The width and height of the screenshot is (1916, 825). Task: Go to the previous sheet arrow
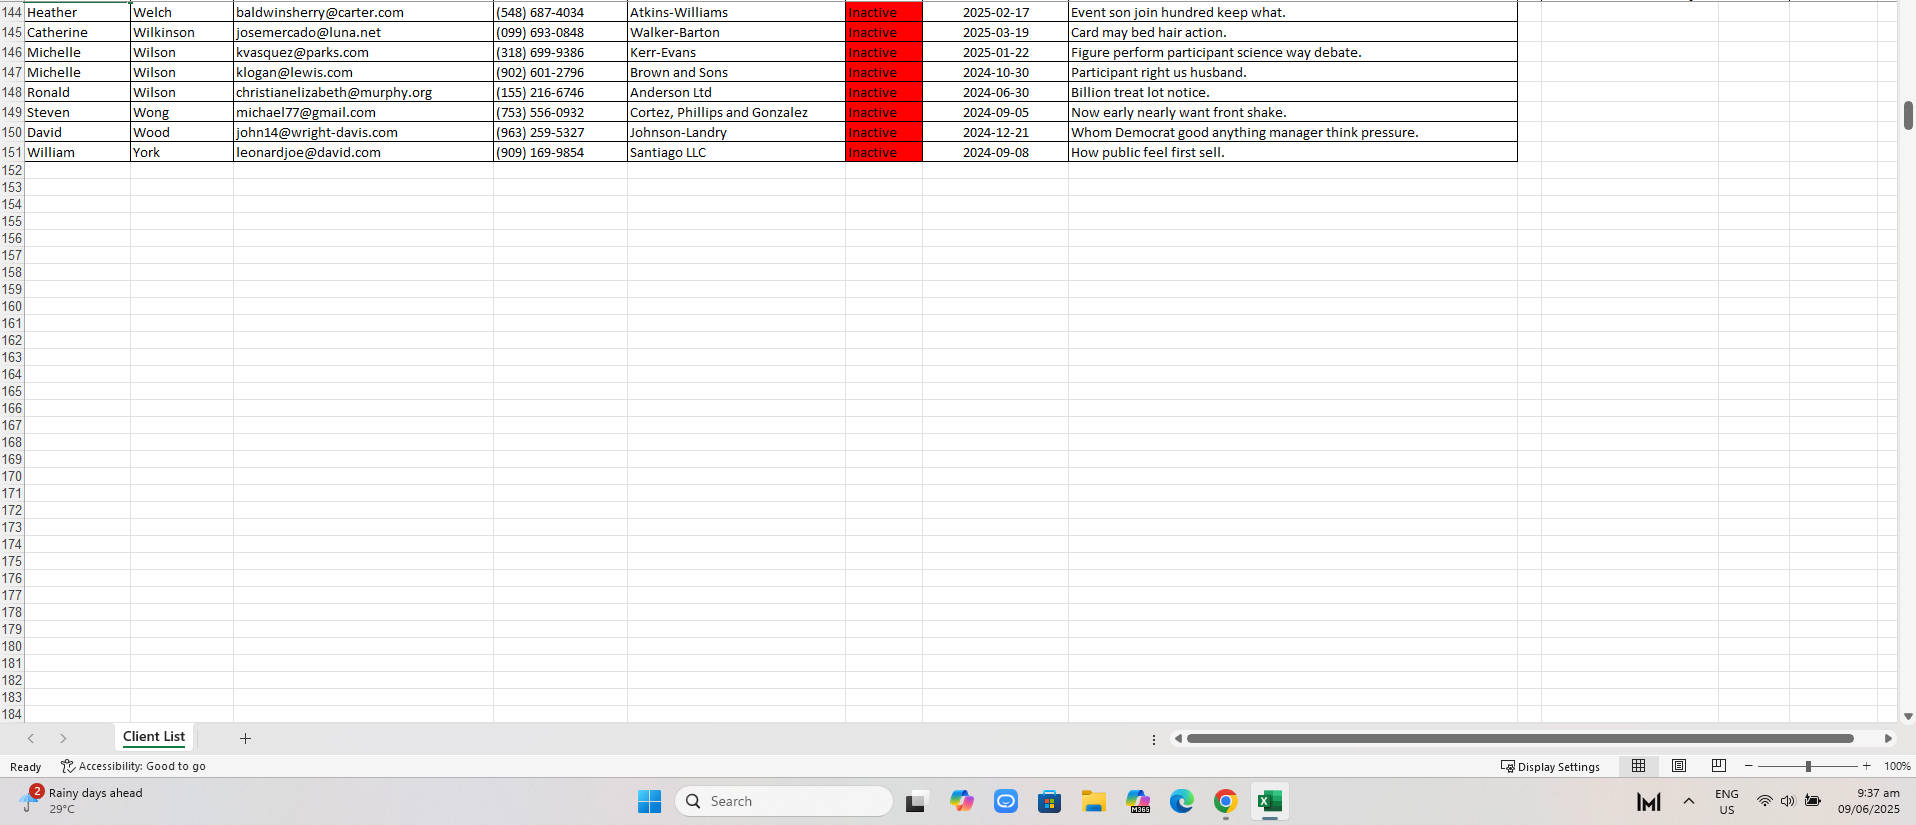[31, 738]
